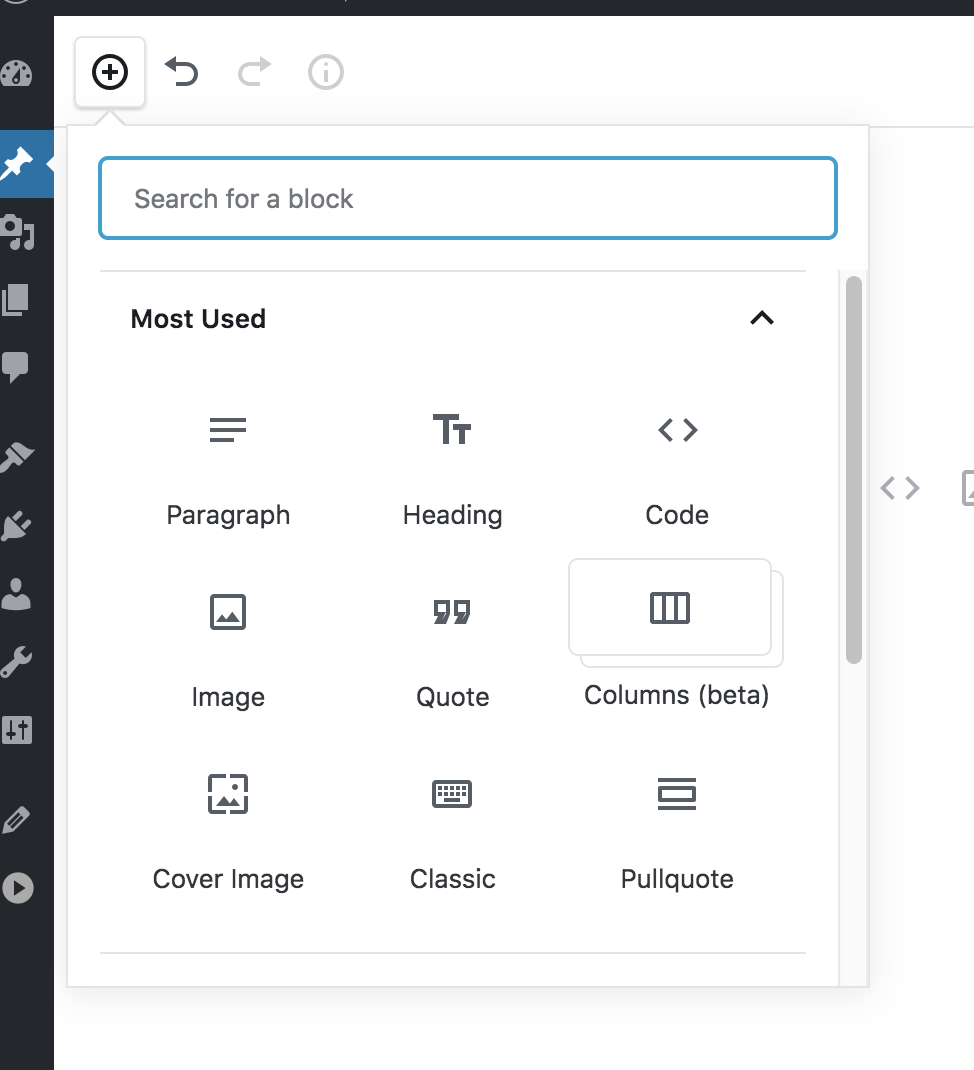Redo the last change
The height and width of the screenshot is (1070, 974).
coord(253,73)
